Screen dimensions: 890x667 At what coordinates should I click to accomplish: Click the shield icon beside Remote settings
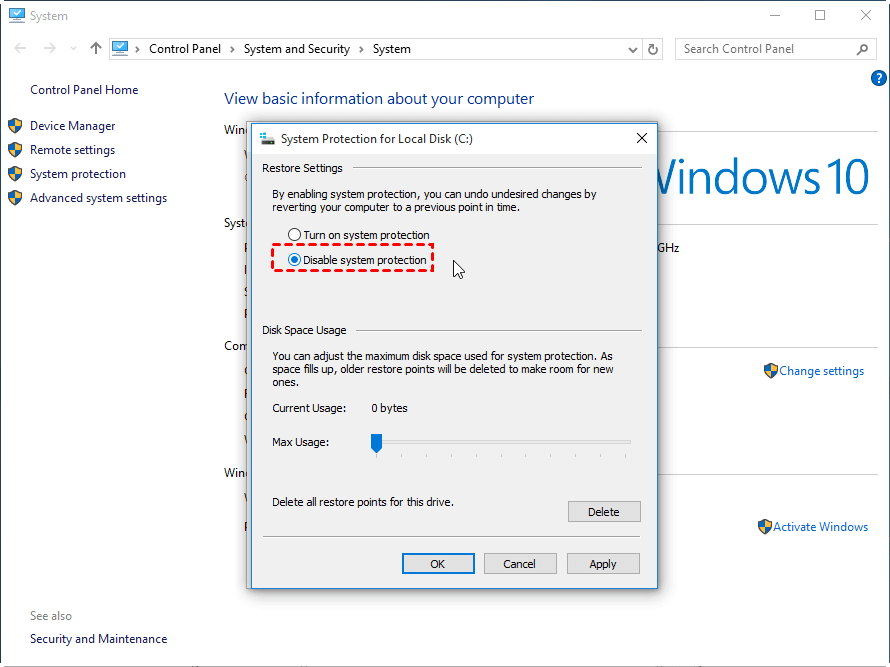tap(15, 150)
